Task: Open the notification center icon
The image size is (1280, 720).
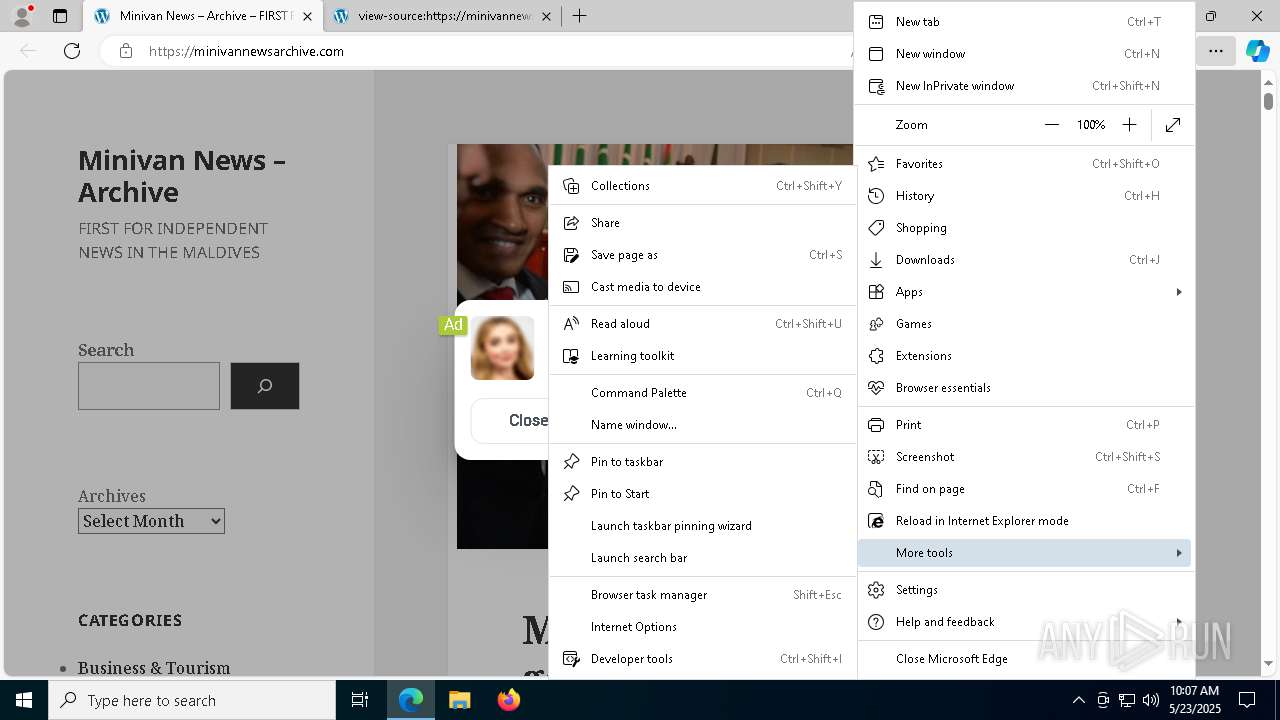Action: [1247, 700]
